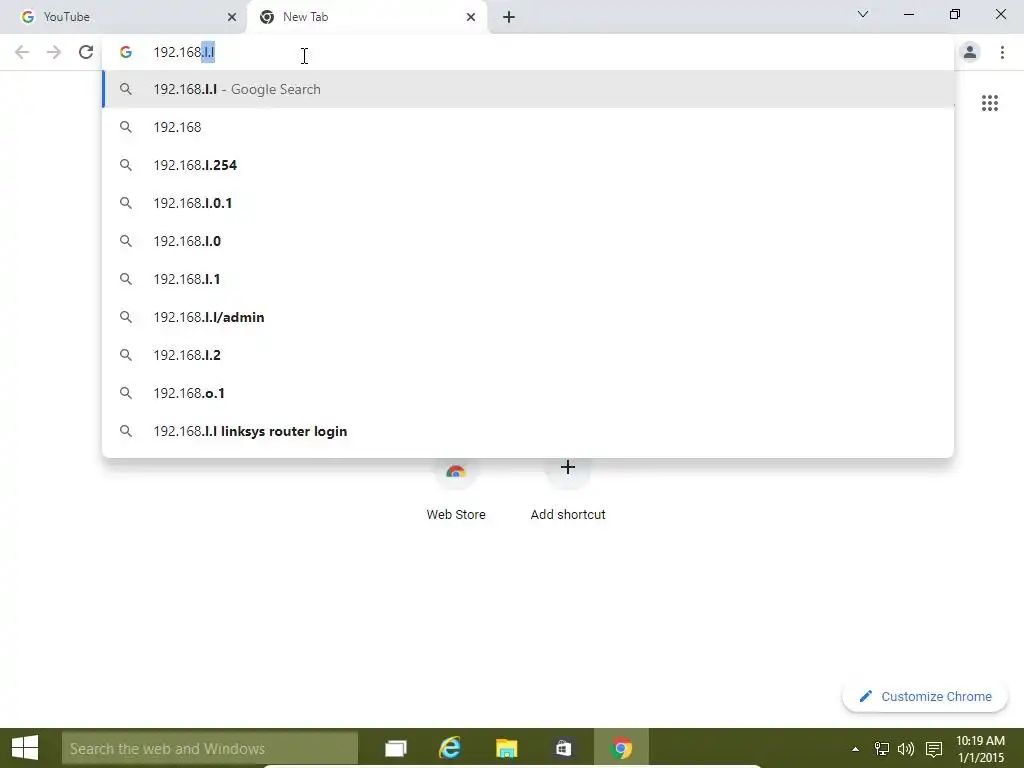Choose suggestion 192.168.l.l/admin
Image resolution: width=1024 pixels, height=768 pixels.
pos(528,317)
